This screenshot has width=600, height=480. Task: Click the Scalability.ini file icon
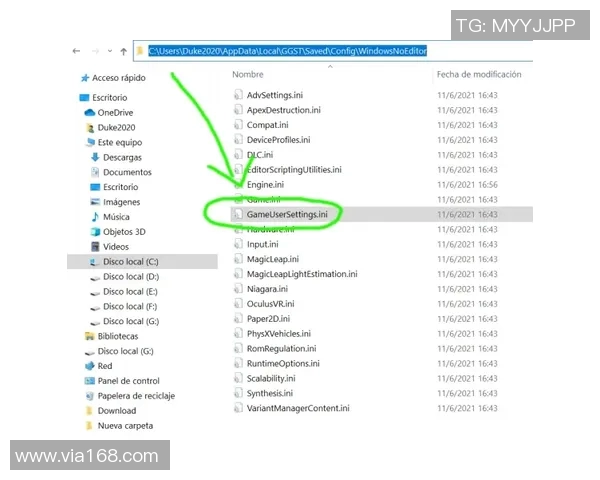[238, 379]
